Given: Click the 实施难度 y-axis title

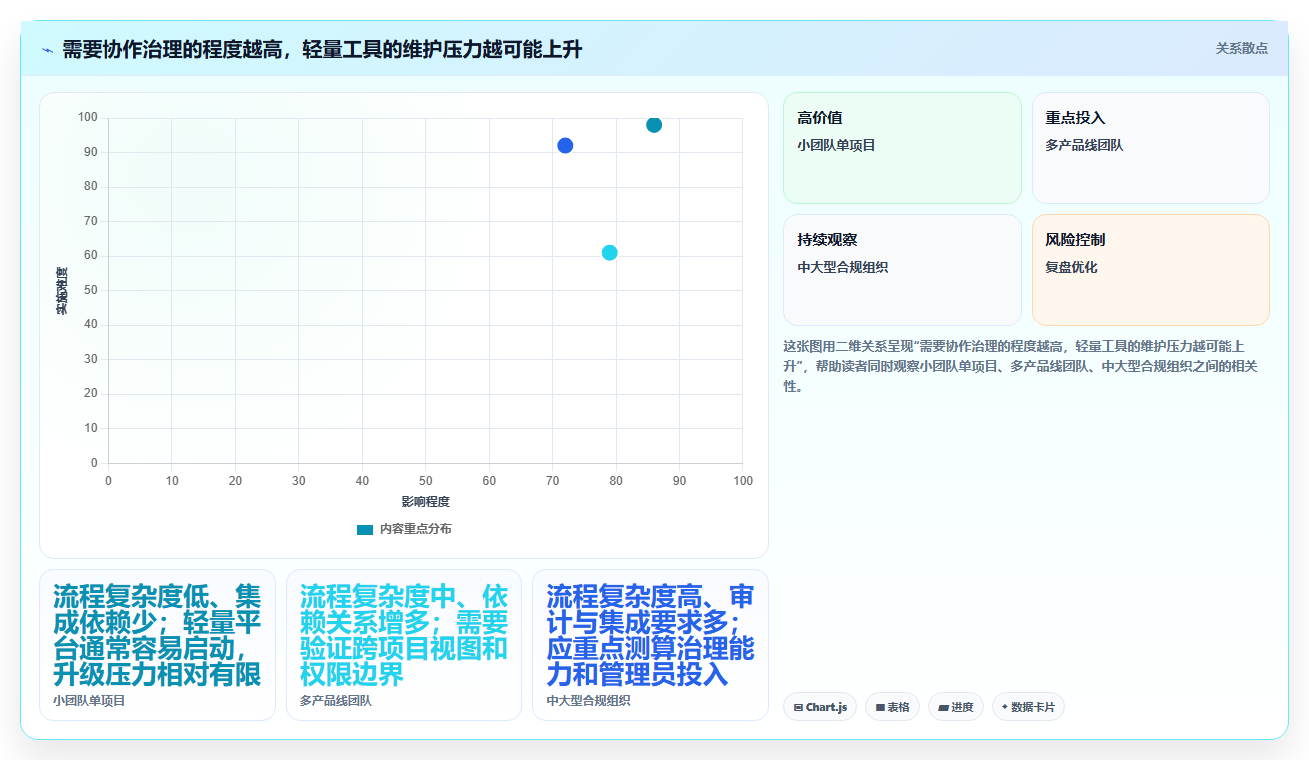Looking at the screenshot, I should coord(61,291).
